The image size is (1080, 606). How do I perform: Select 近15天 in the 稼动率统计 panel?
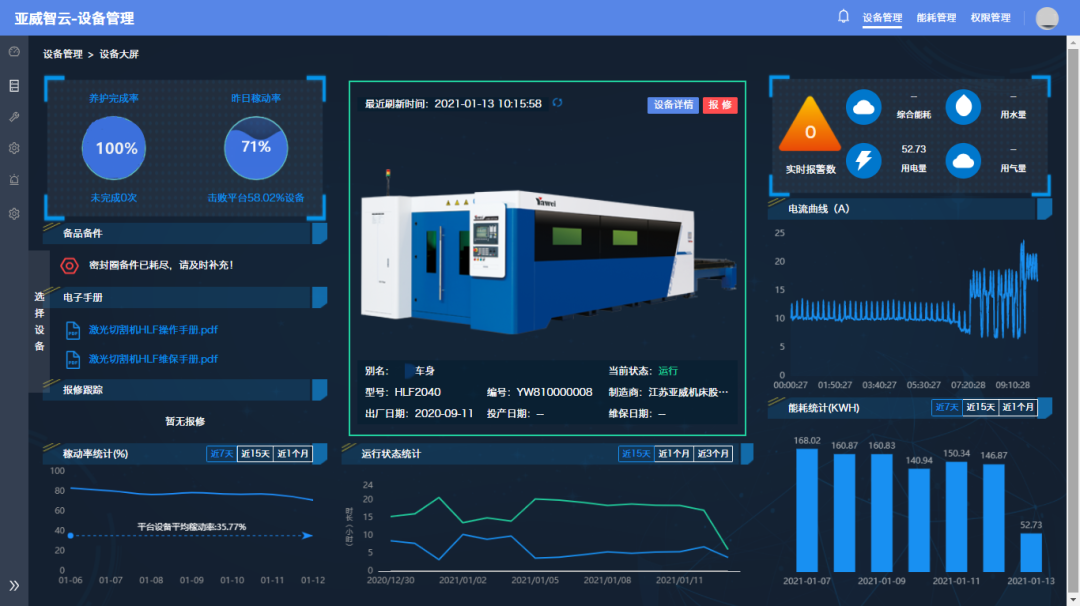click(255, 454)
